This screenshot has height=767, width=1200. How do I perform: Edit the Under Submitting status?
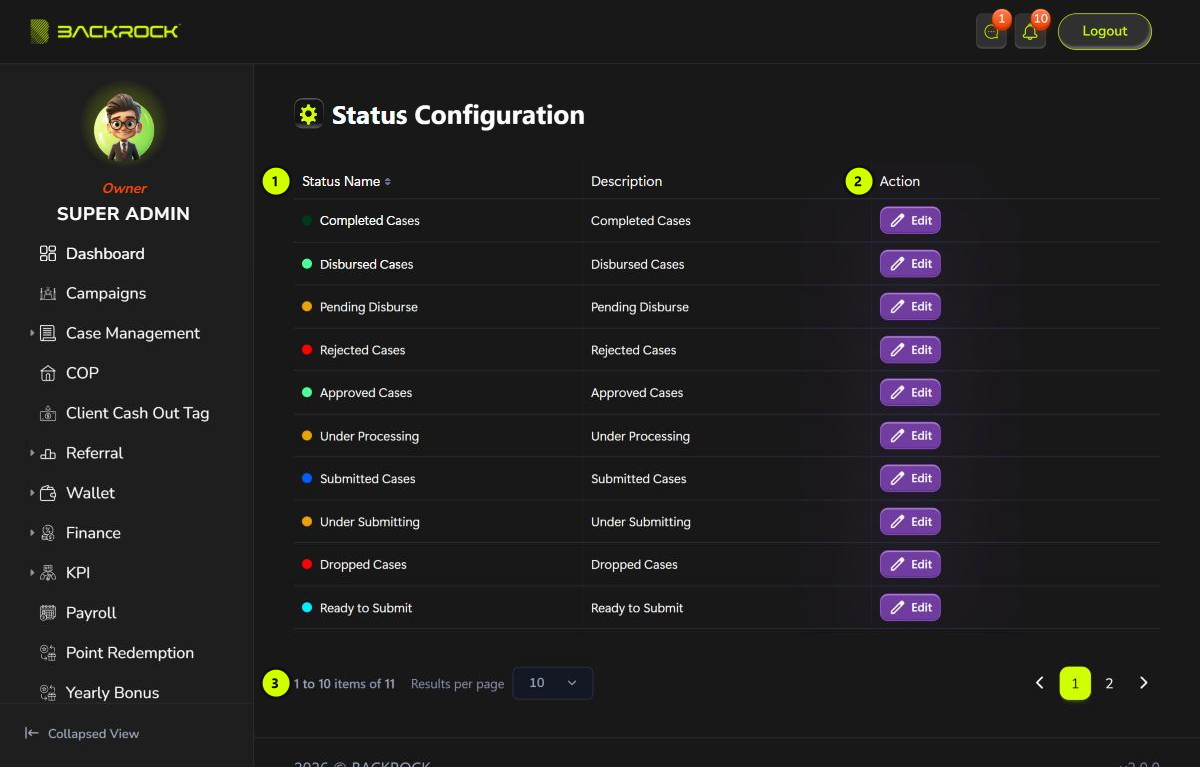coord(910,522)
